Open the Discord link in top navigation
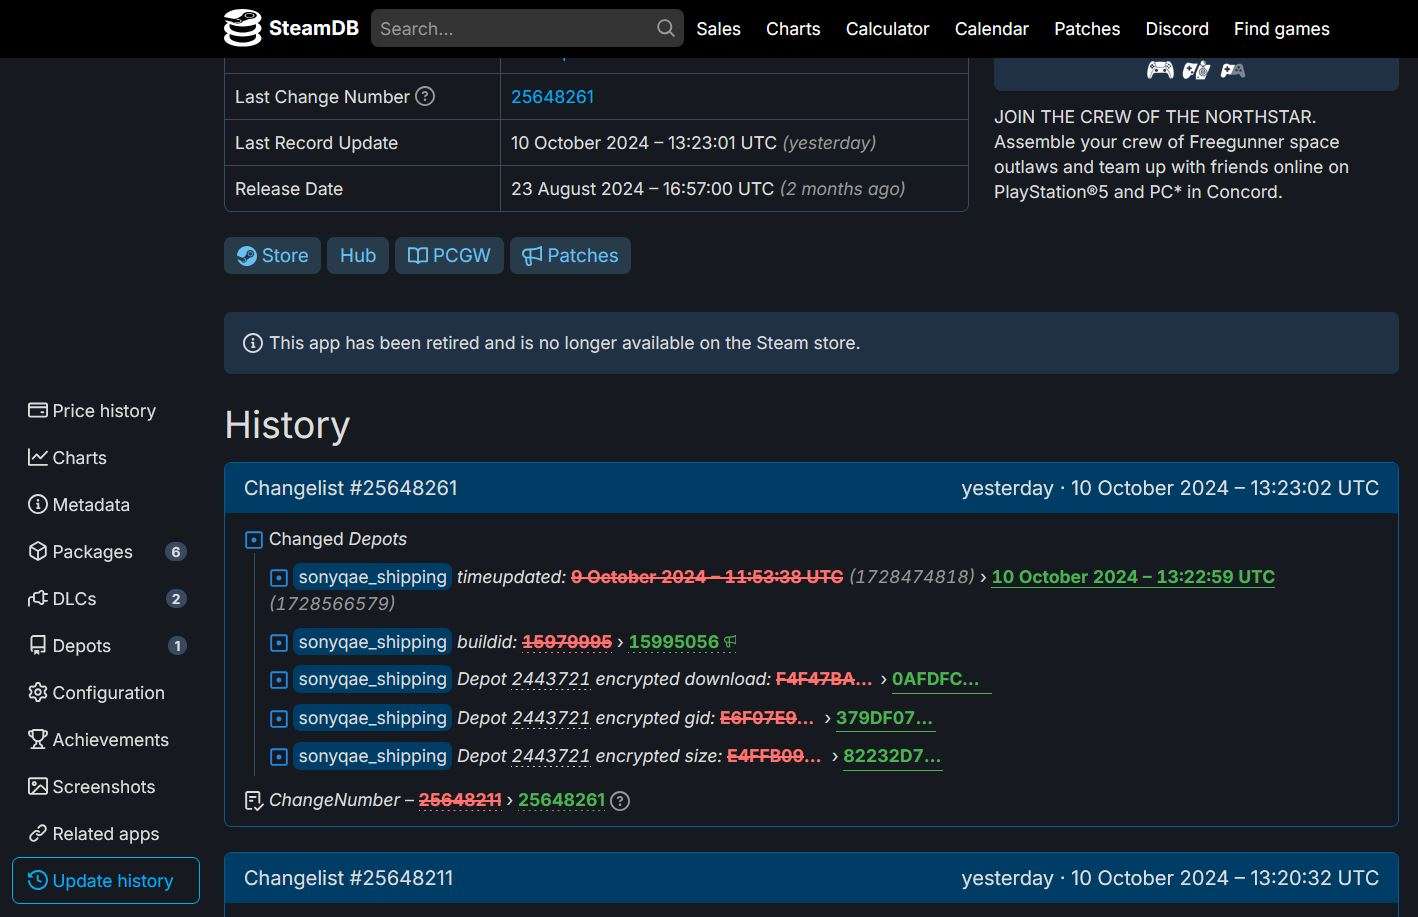Image resolution: width=1418 pixels, height=917 pixels. (x=1177, y=29)
